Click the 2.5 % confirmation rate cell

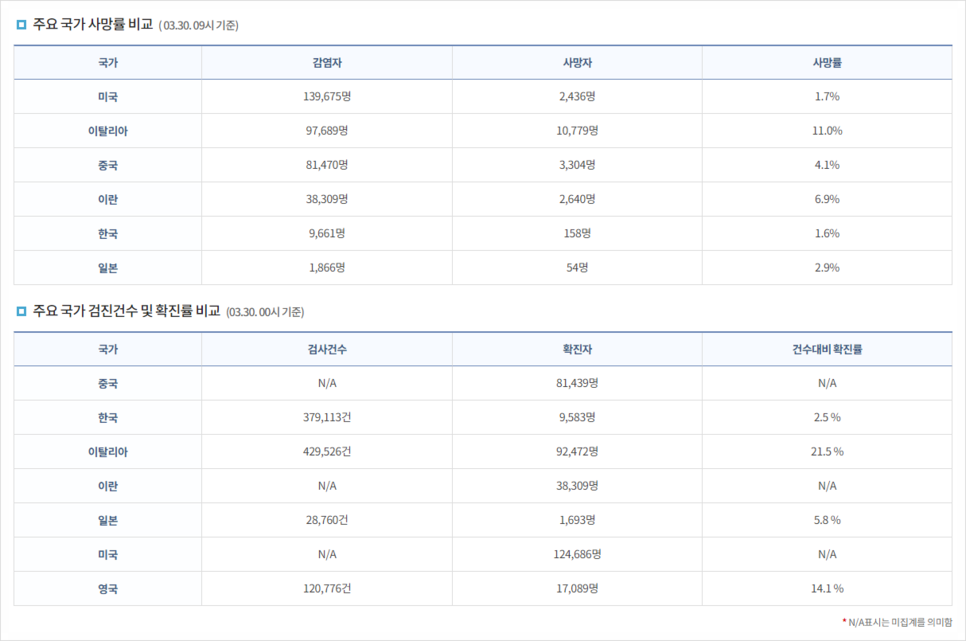(827, 417)
